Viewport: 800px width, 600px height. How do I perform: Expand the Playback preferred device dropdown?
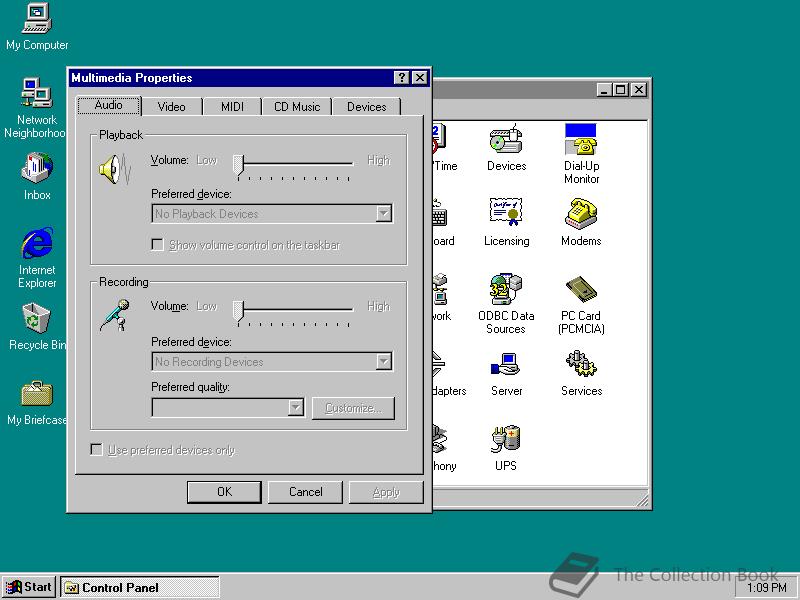coord(384,213)
